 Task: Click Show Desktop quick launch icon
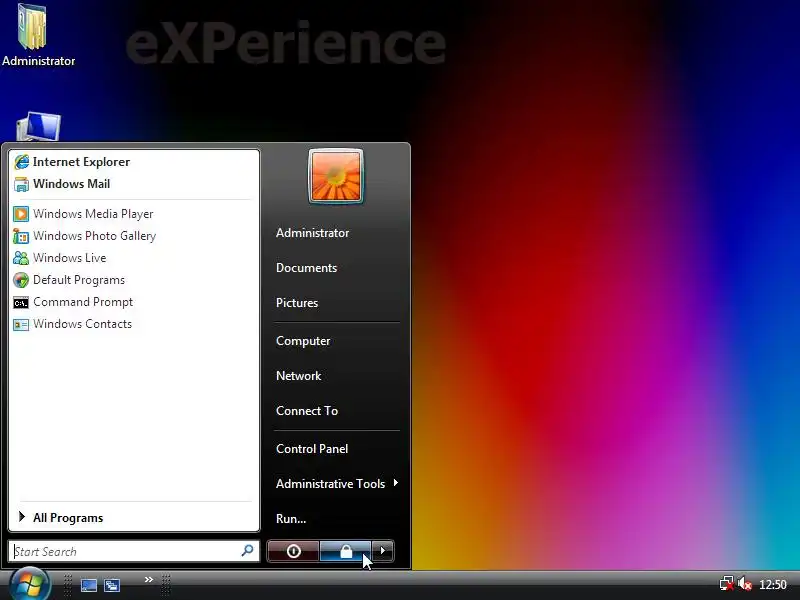tap(89, 585)
